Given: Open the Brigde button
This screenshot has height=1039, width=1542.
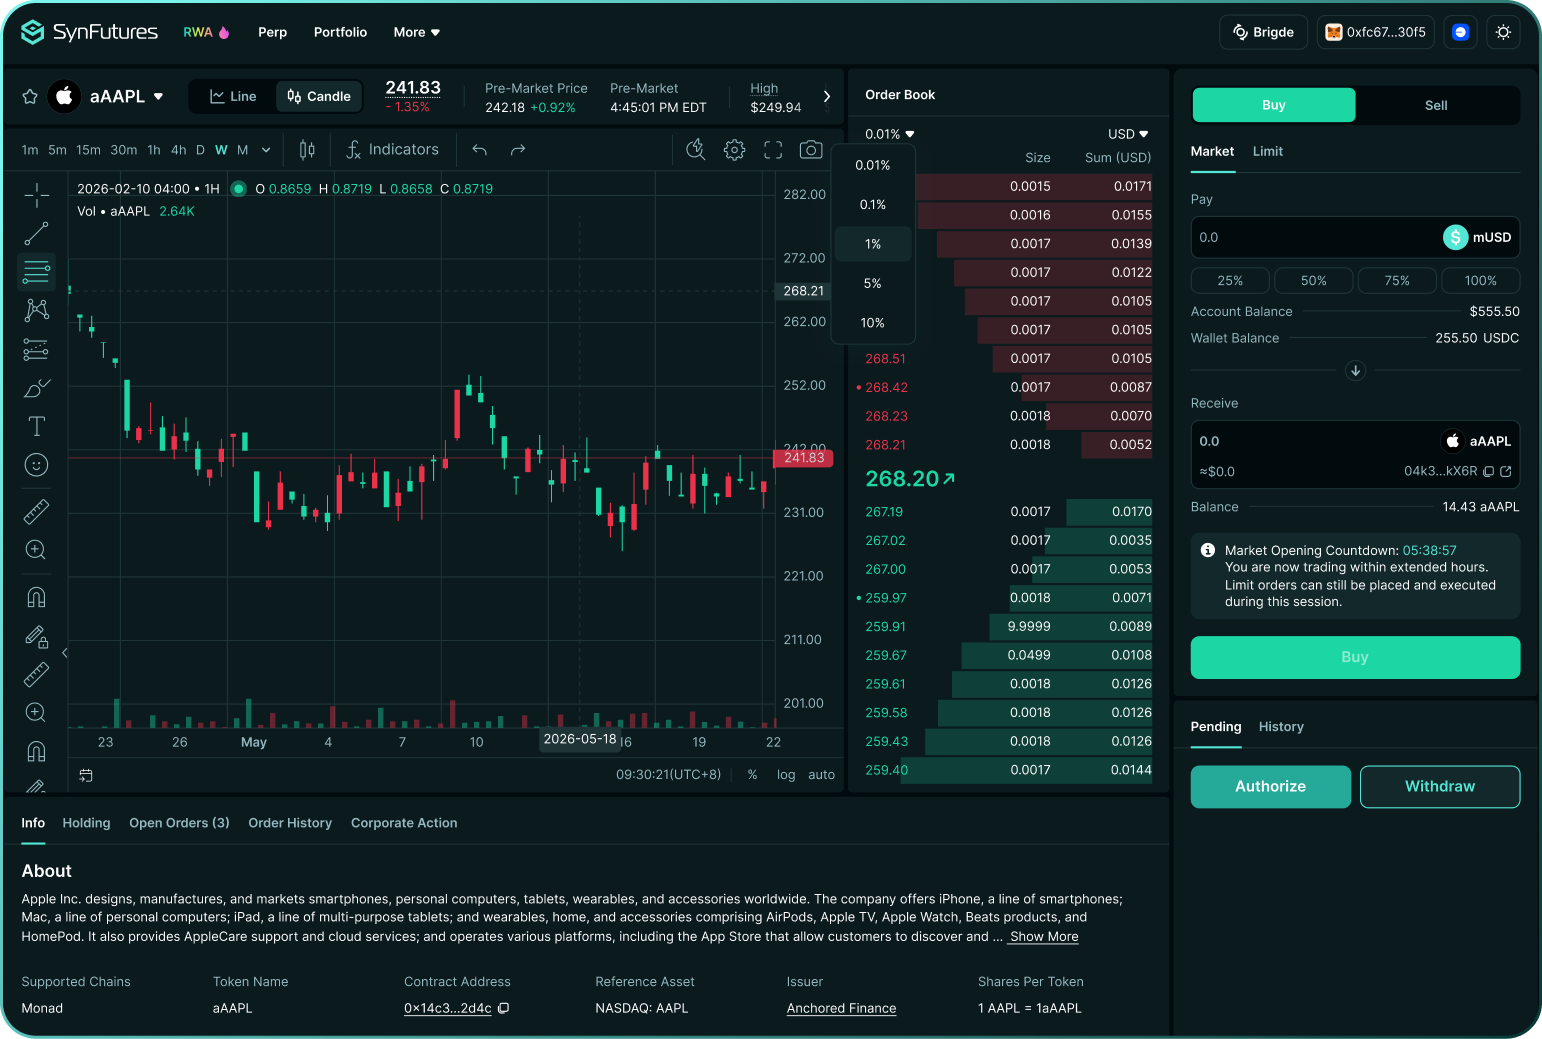Looking at the screenshot, I should [1264, 32].
